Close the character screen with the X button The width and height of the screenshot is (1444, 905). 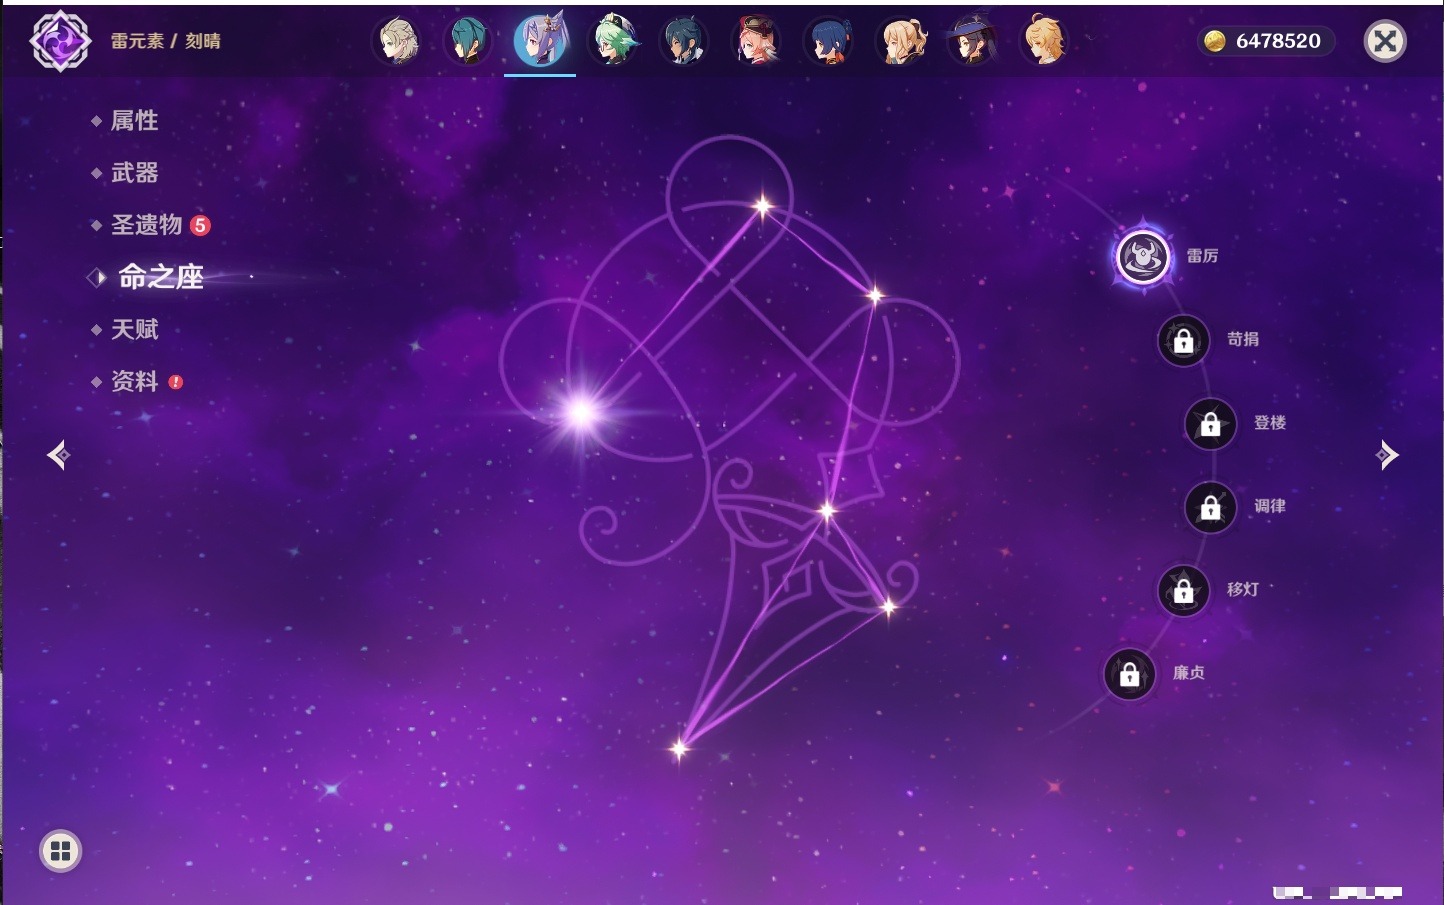pyautogui.click(x=1385, y=41)
